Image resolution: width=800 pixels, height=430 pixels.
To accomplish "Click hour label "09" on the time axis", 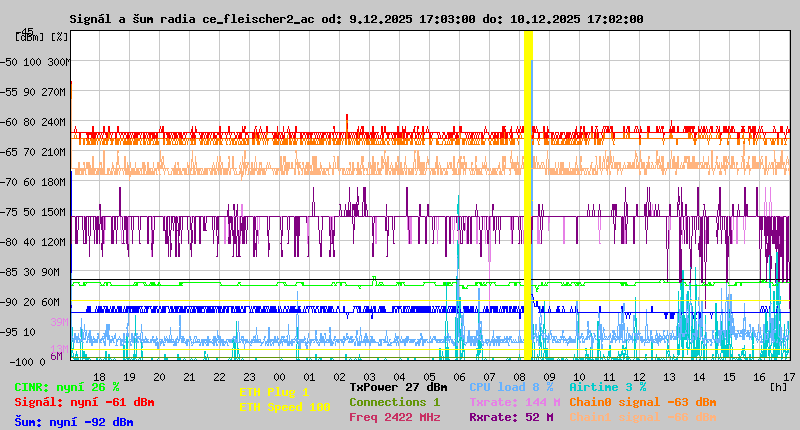I will (549, 377).
